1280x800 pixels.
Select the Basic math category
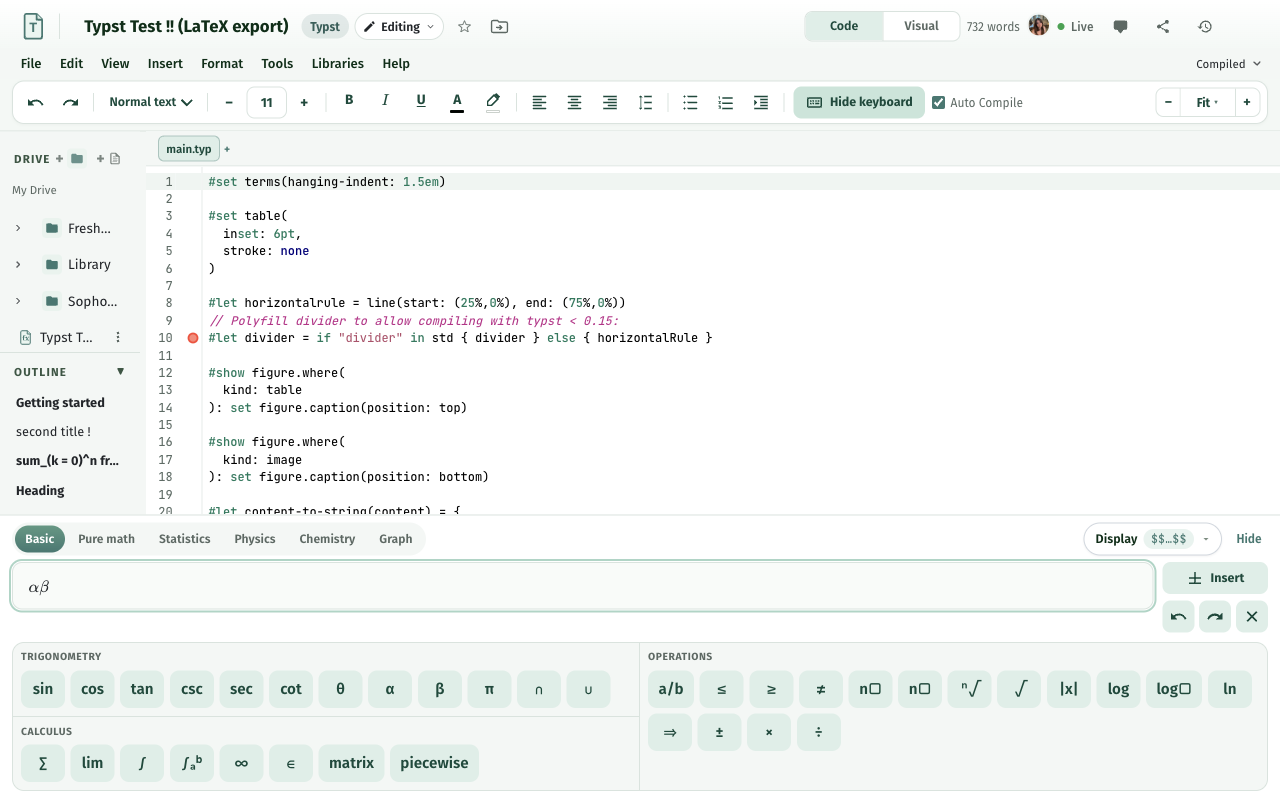click(40, 539)
